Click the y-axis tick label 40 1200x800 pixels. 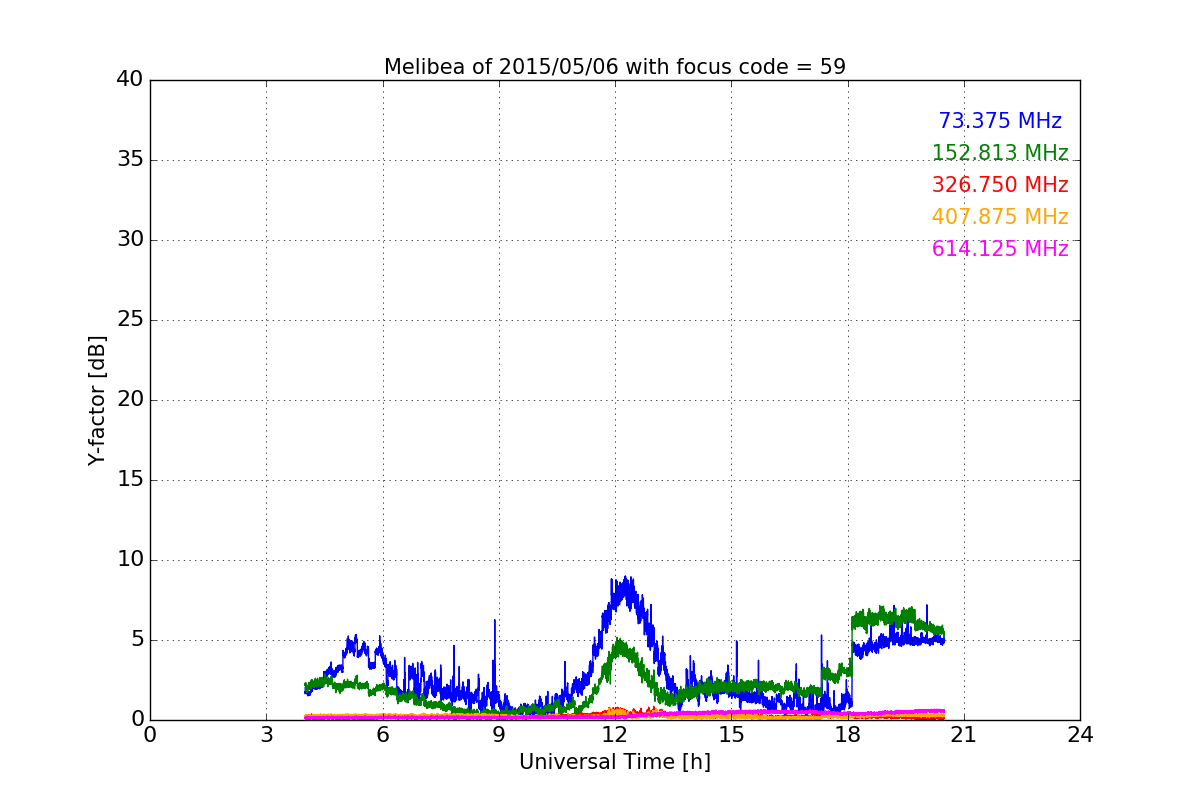tap(130, 80)
